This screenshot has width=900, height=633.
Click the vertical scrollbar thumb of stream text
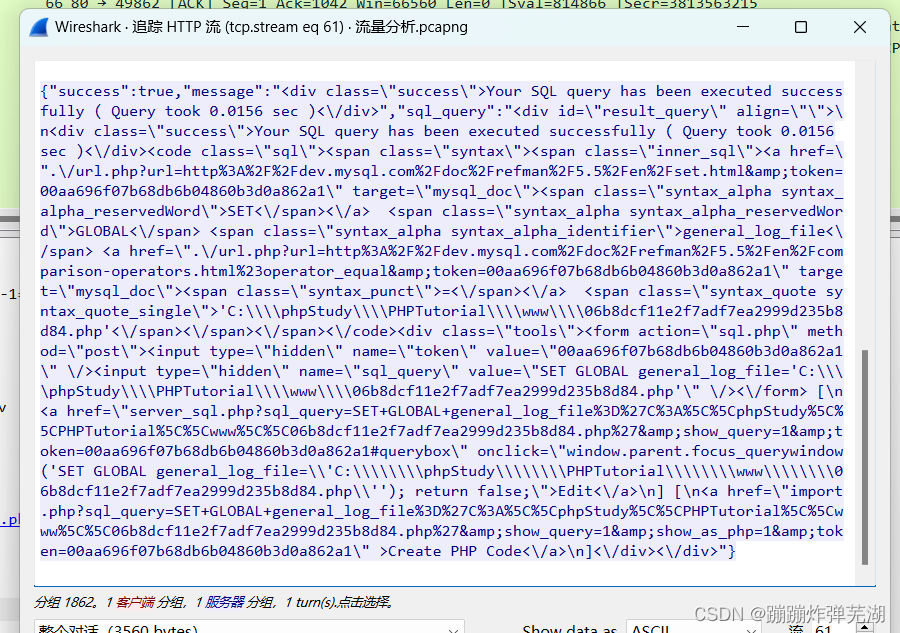865,457
